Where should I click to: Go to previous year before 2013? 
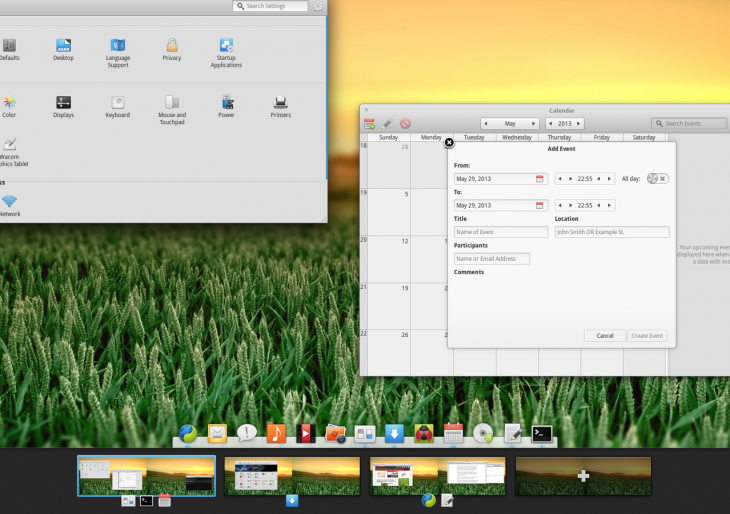(550, 124)
